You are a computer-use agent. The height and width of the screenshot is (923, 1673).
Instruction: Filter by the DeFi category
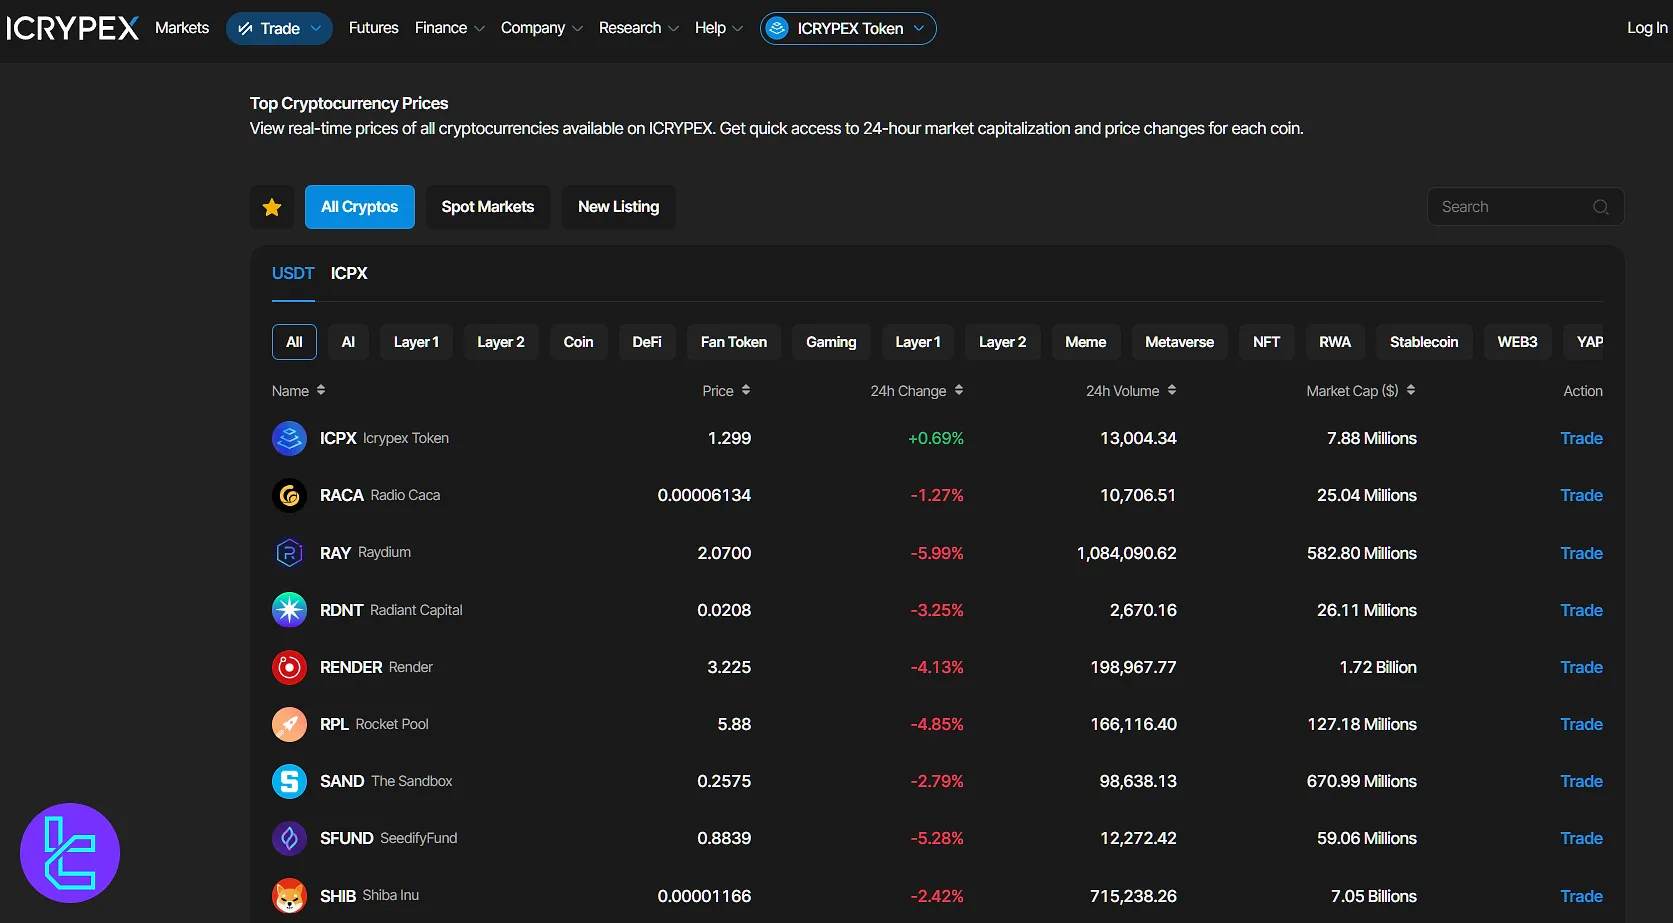pos(647,342)
